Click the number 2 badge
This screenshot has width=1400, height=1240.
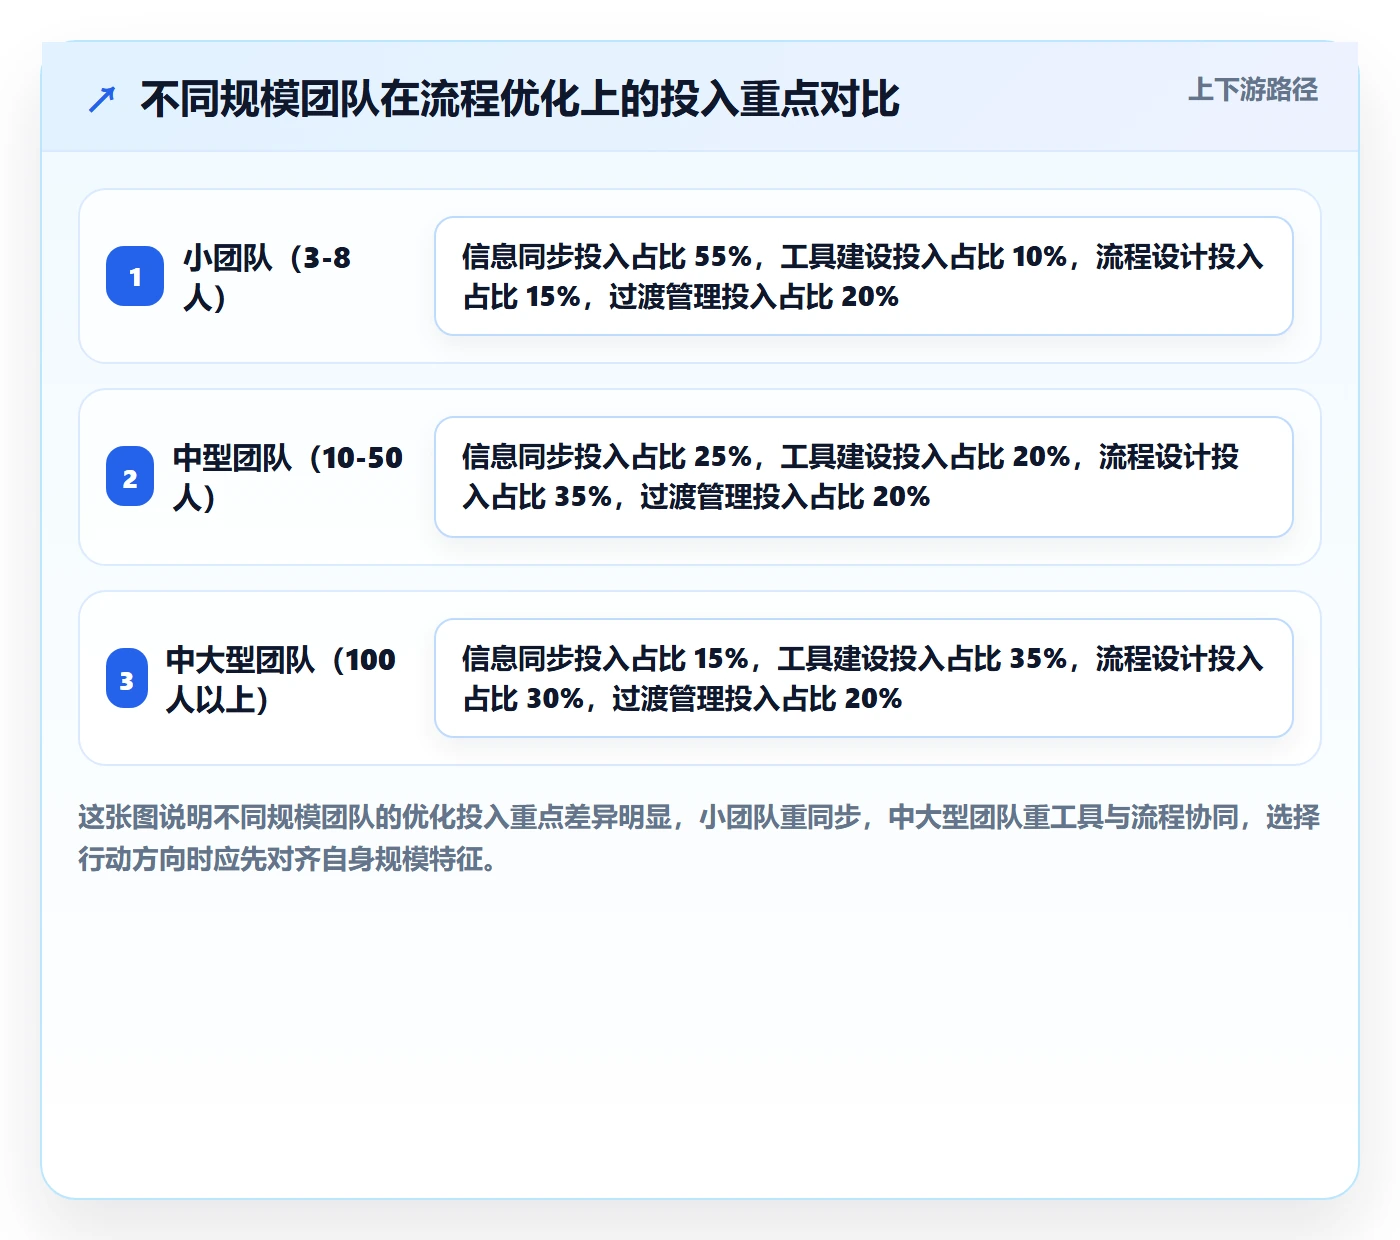(130, 477)
